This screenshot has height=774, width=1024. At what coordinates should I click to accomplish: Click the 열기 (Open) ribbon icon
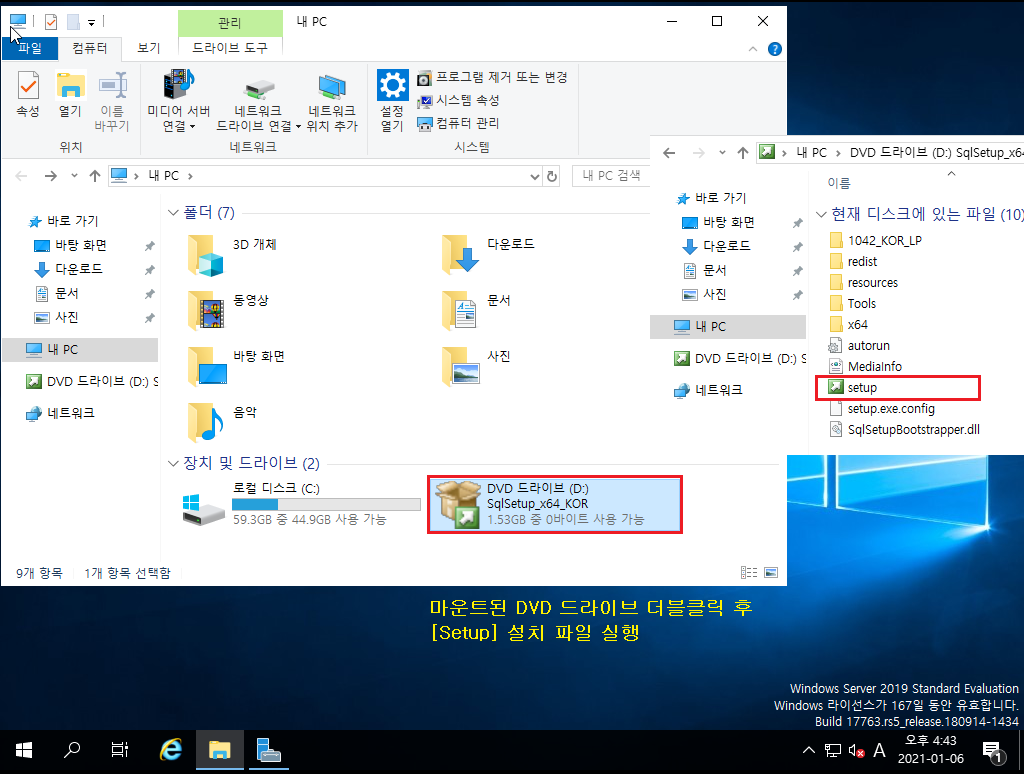tap(71, 95)
